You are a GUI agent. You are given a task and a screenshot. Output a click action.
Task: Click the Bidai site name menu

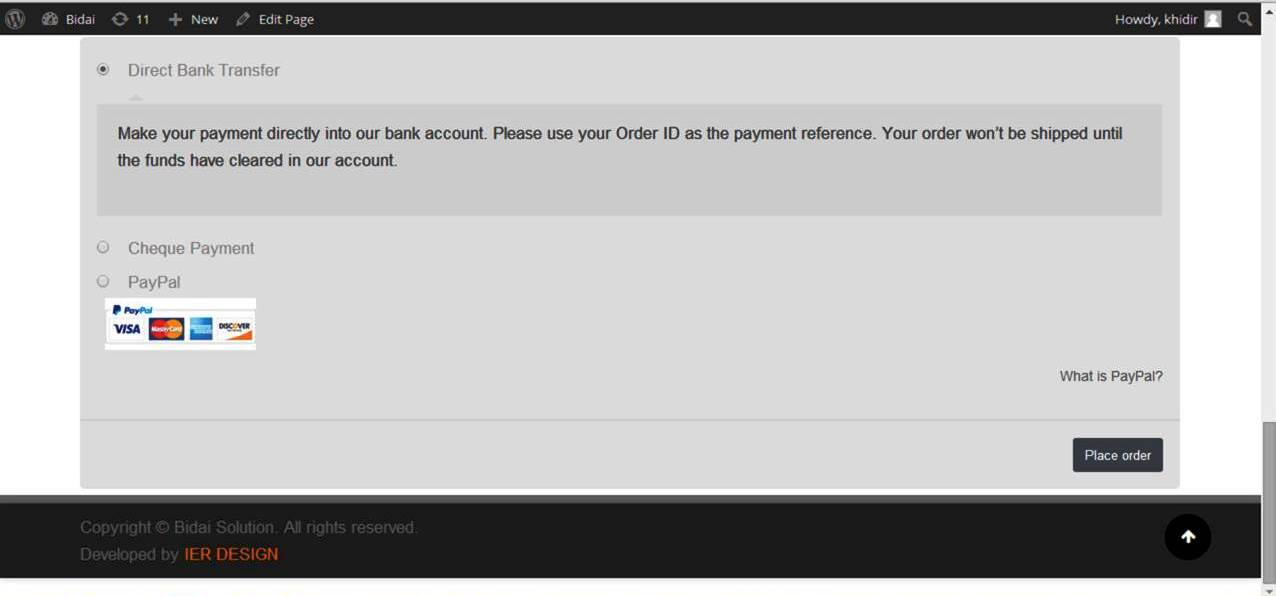(80, 19)
